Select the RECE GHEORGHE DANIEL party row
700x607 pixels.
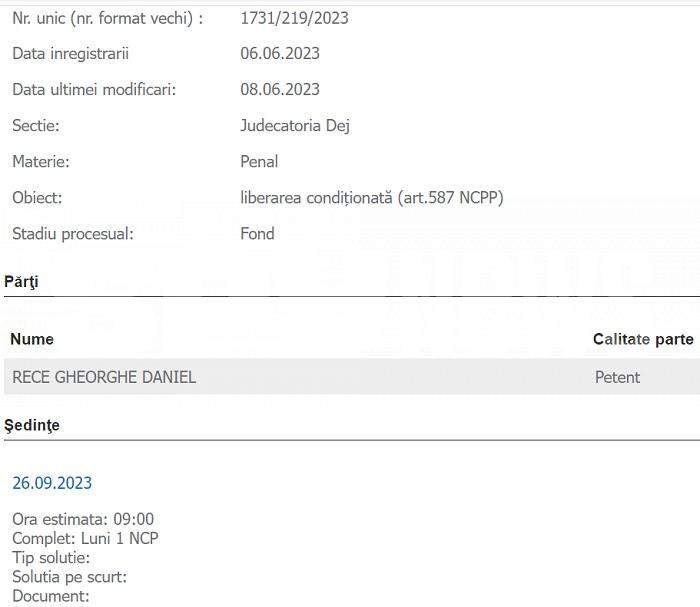[352, 377]
